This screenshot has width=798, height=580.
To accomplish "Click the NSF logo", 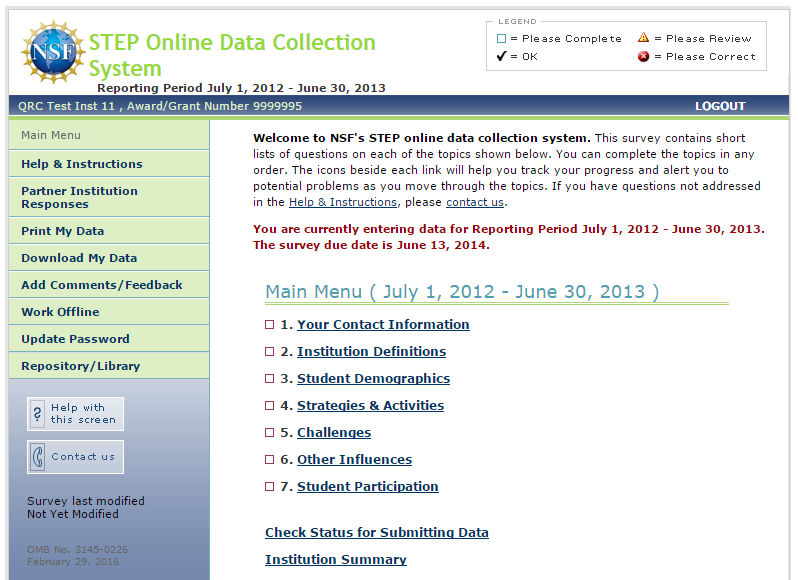I will click(x=53, y=51).
